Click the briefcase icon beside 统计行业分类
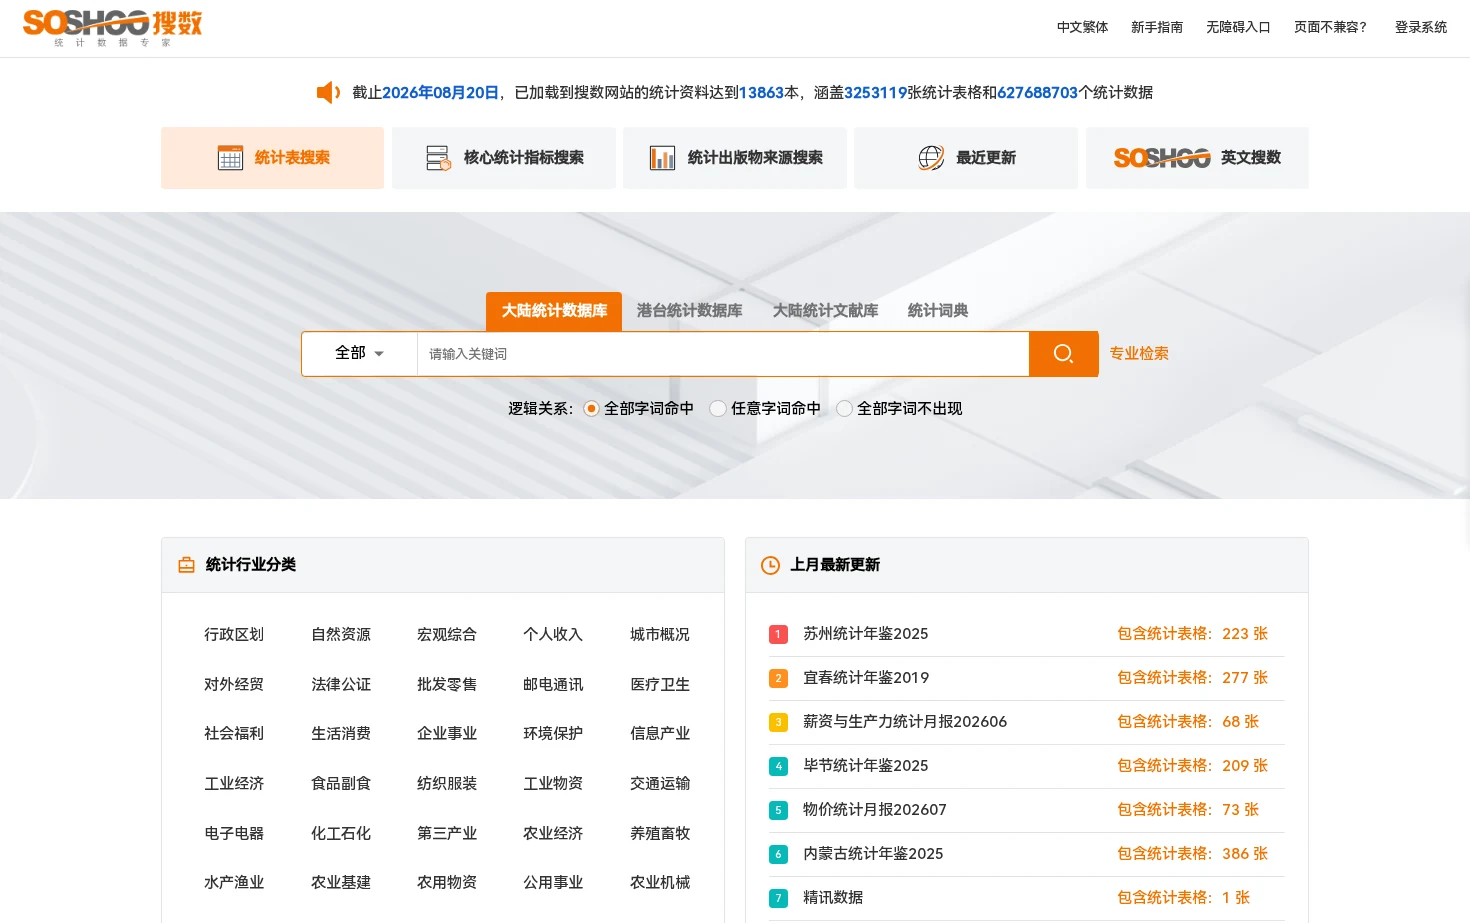 pos(186,565)
